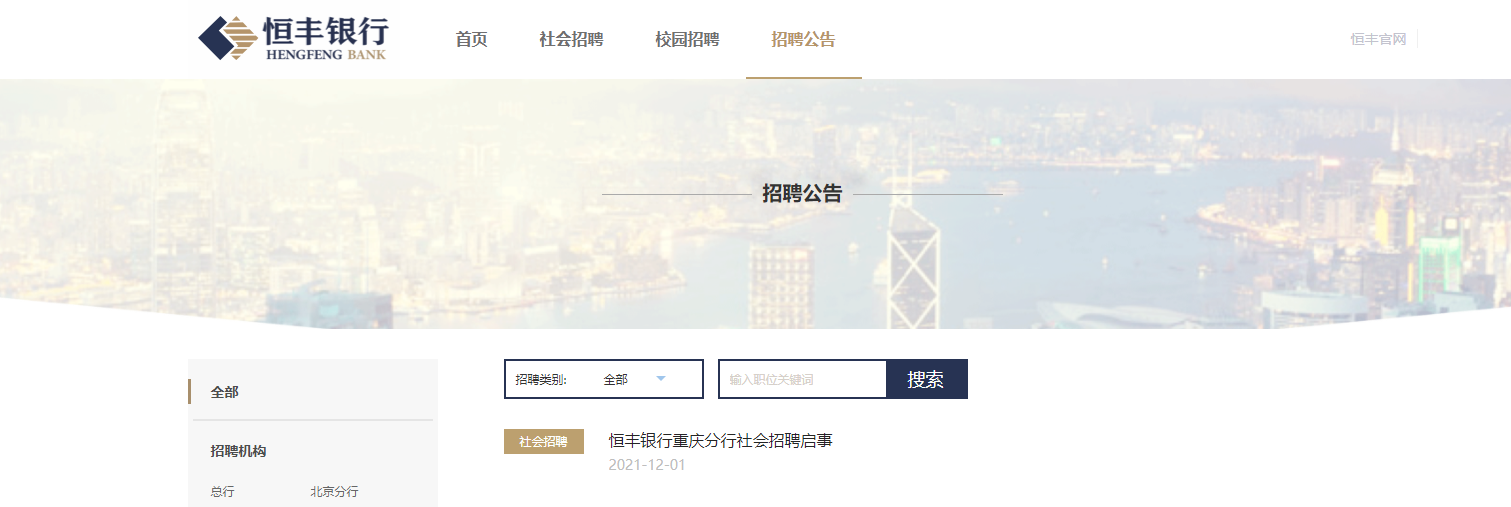1511x507 pixels.
Task: Focus the 输入职位关键词 search field
Action: coord(802,379)
